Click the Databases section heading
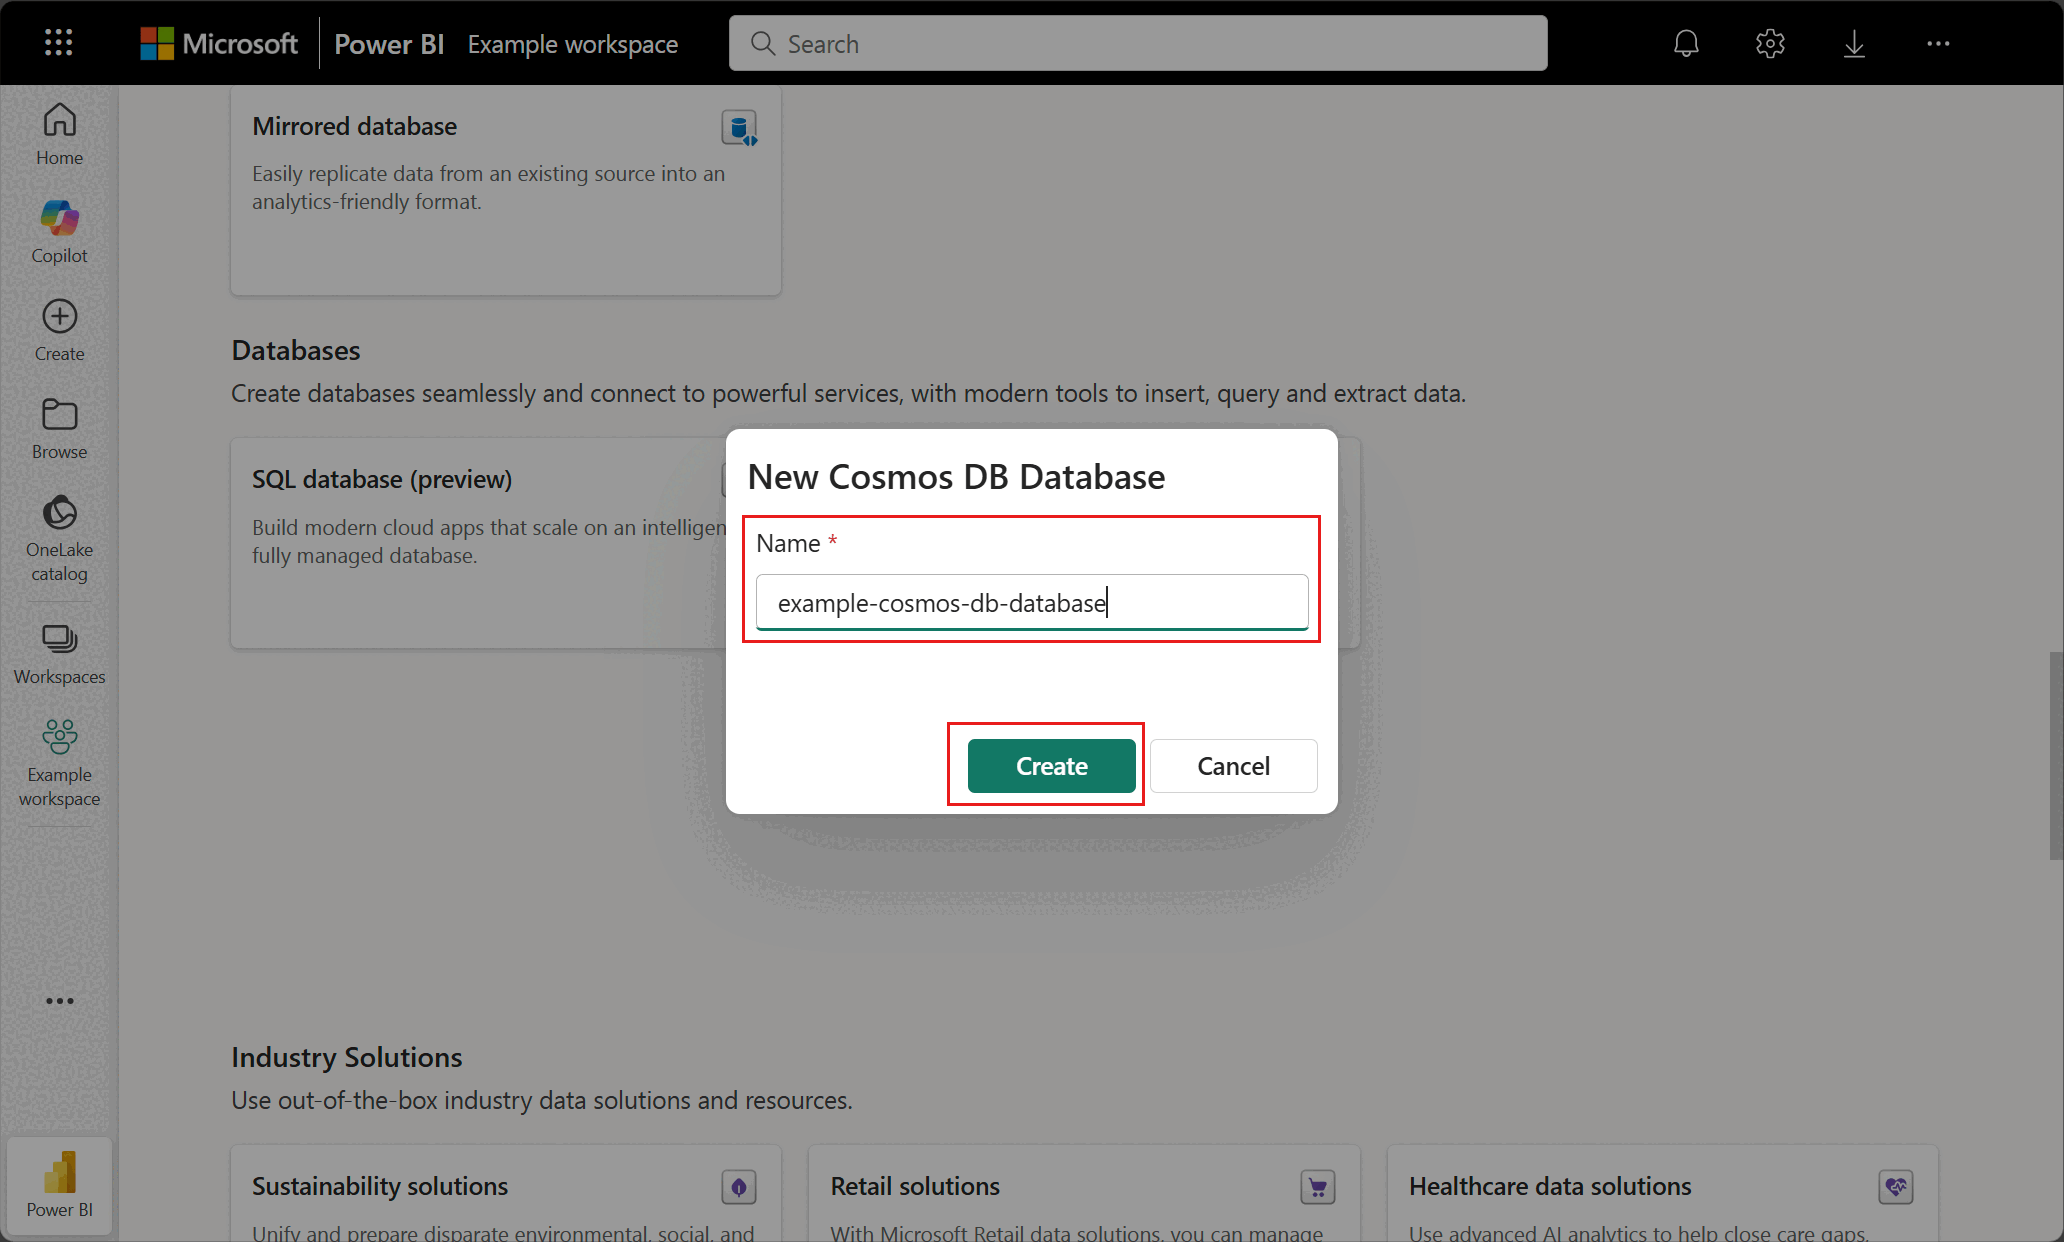The height and width of the screenshot is (1242, 2064). coord(296,351)
